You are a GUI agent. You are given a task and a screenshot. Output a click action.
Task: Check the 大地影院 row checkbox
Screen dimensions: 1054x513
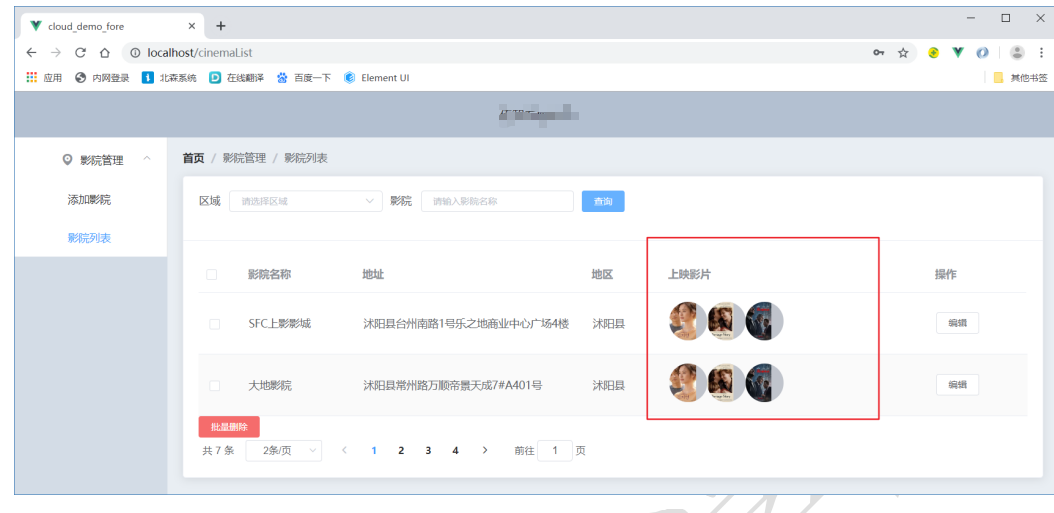tap(214, 386)
